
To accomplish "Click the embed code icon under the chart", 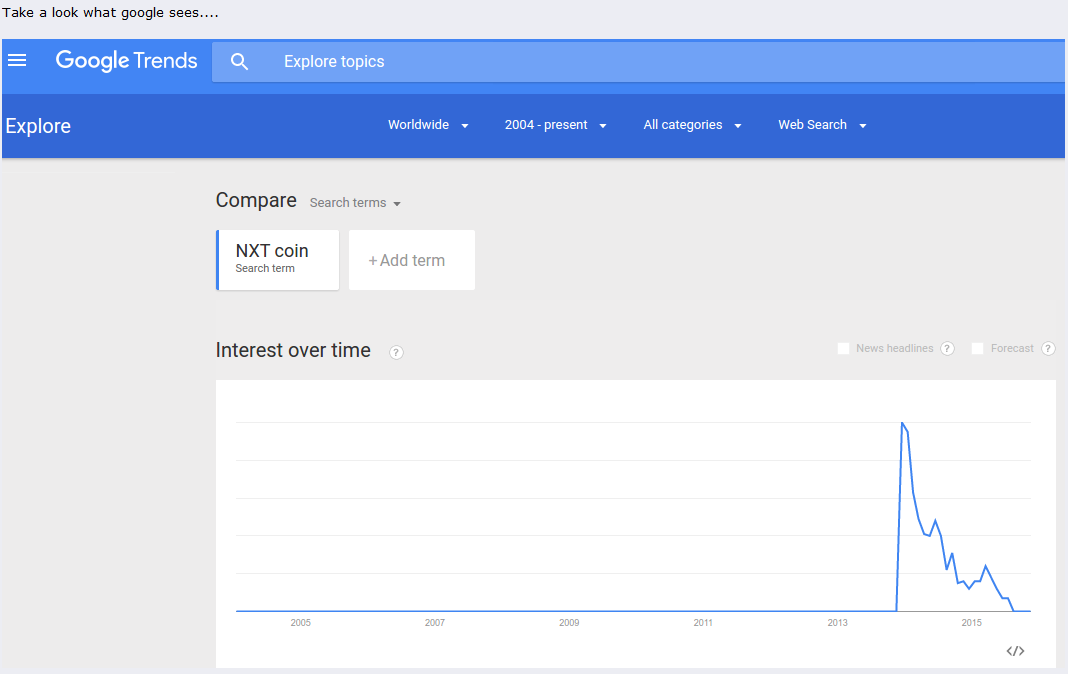I will tap(1015, 651).
